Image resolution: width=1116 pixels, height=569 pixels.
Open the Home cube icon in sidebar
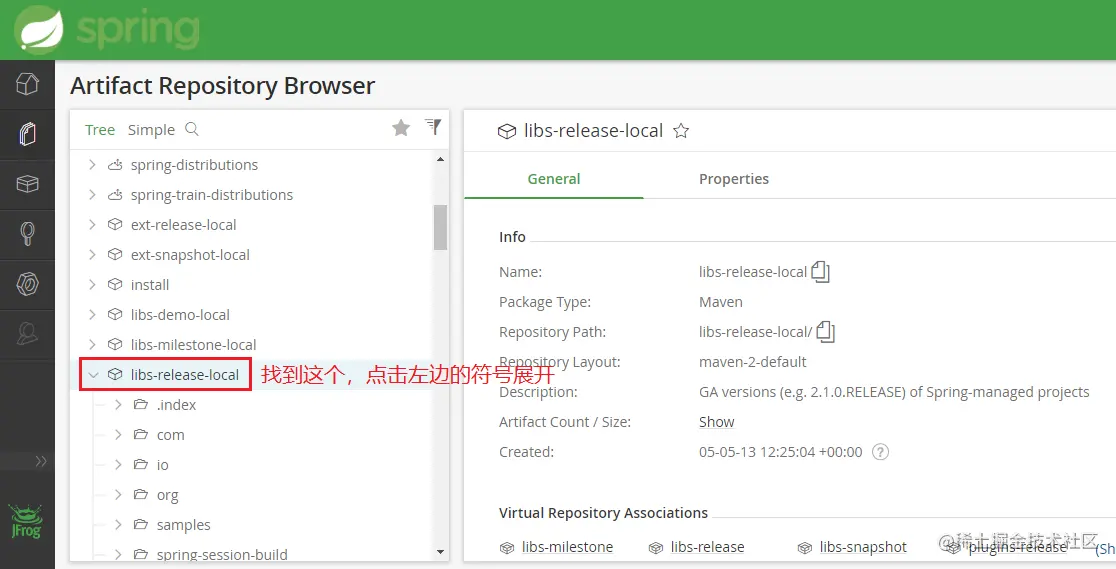[27, 84]
